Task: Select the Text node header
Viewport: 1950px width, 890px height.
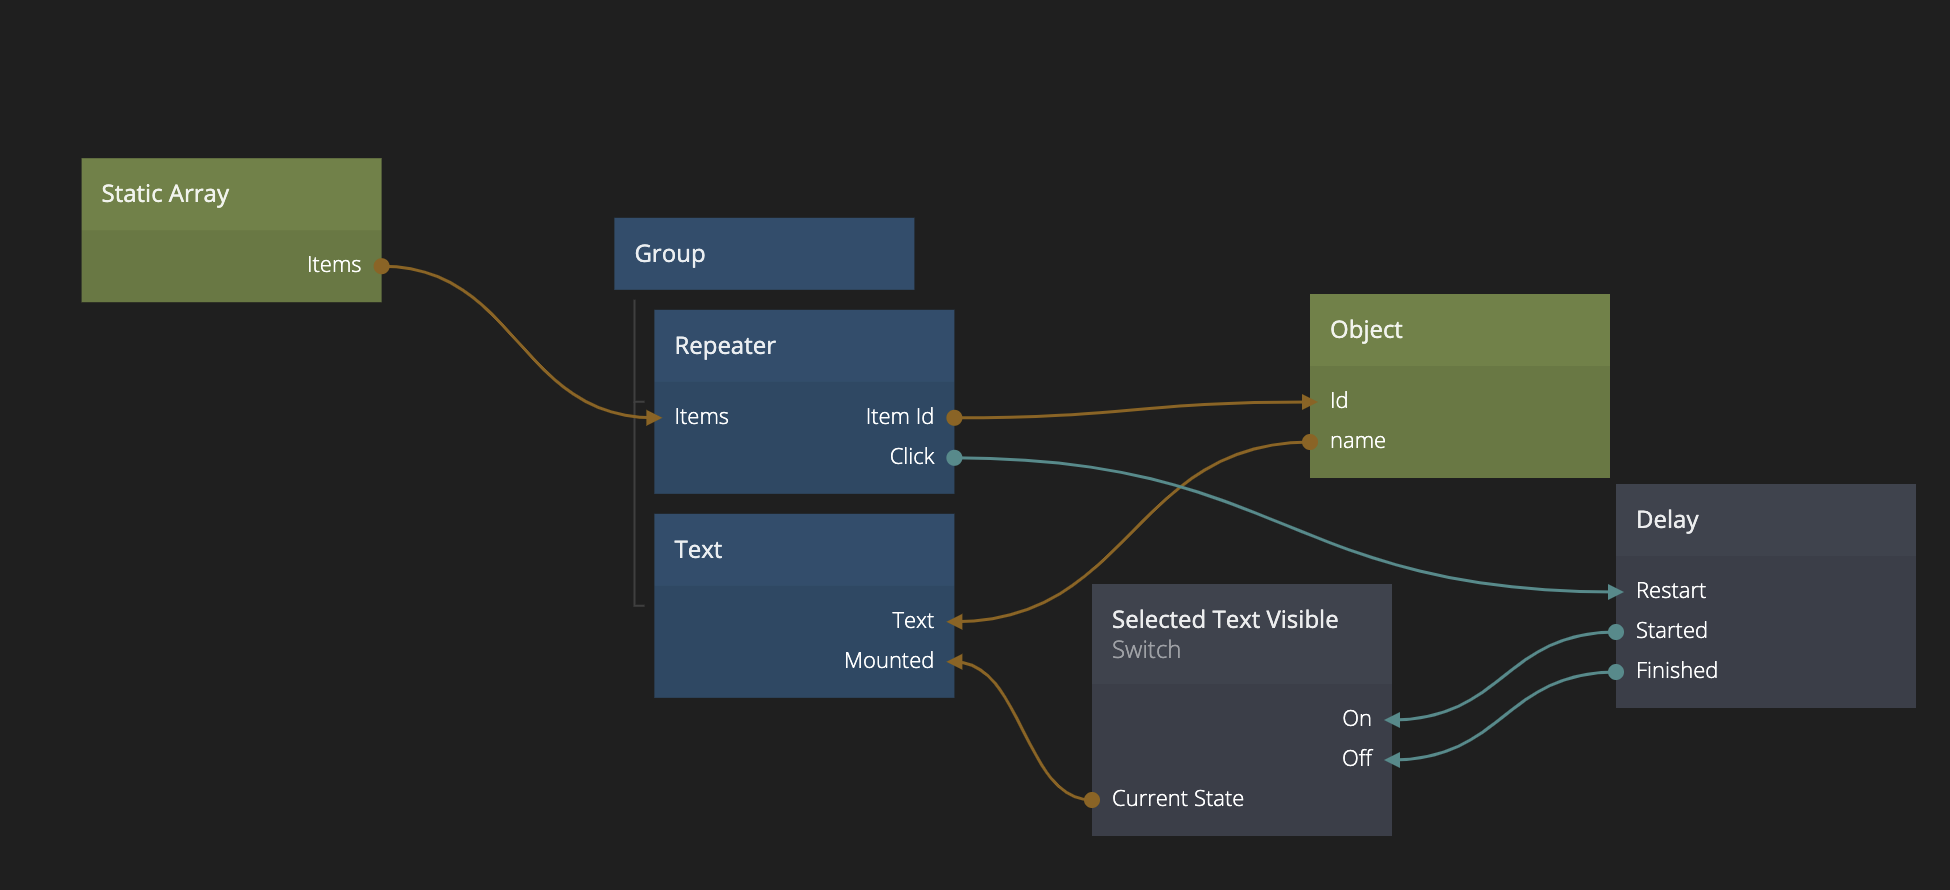Action: pyautogui.click(x=803, y=550)
